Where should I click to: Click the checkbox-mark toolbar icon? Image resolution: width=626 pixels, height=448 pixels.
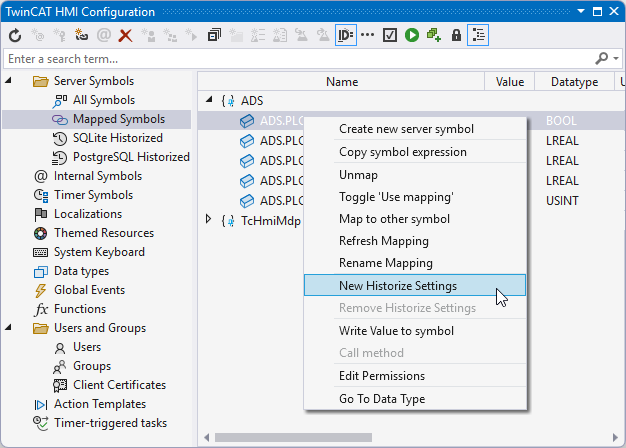[x=390, y=36]
